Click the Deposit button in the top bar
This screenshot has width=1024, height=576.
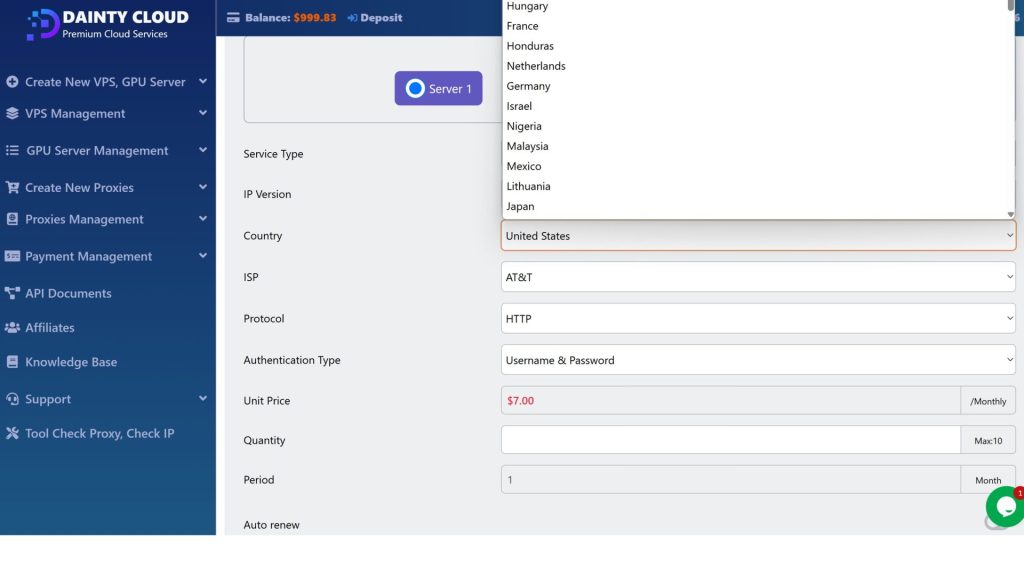coord(374,17)
